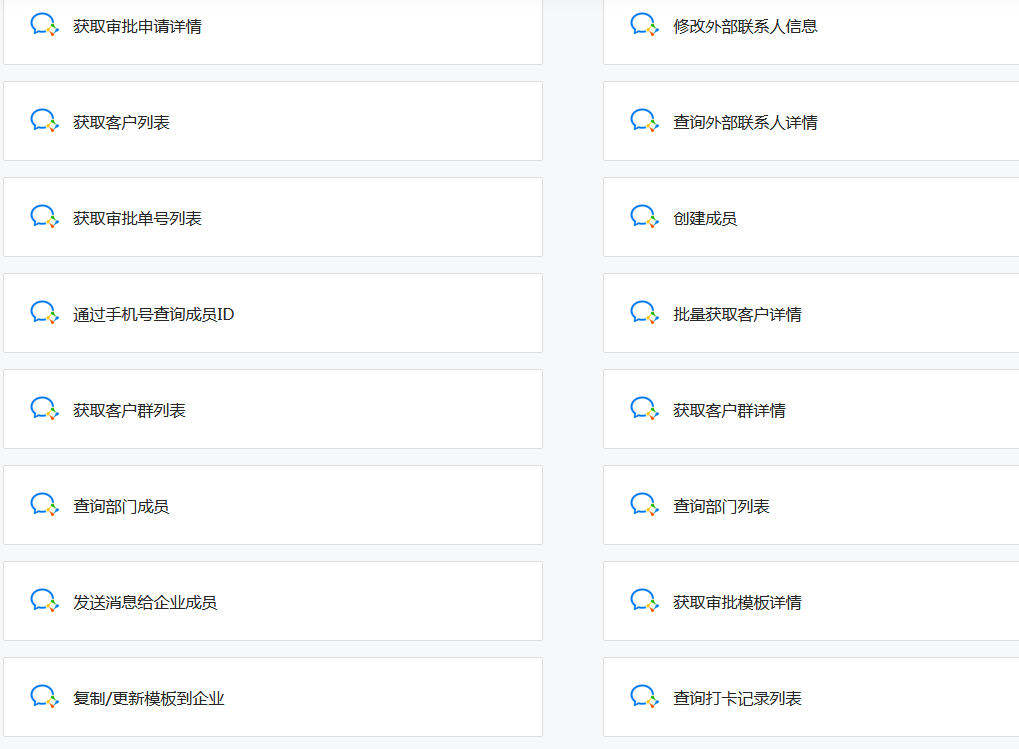Click the WeCom icon beside 获取审批模板详情

coord(645,602)
